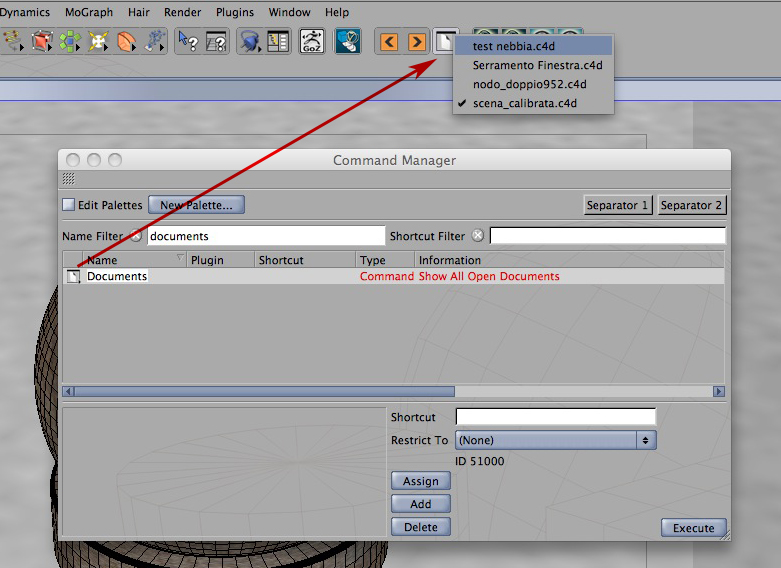Image resolution: width=781 pixels, height=568 pixels.
Task: Click the green array object icon
Action: pos(70,41)
